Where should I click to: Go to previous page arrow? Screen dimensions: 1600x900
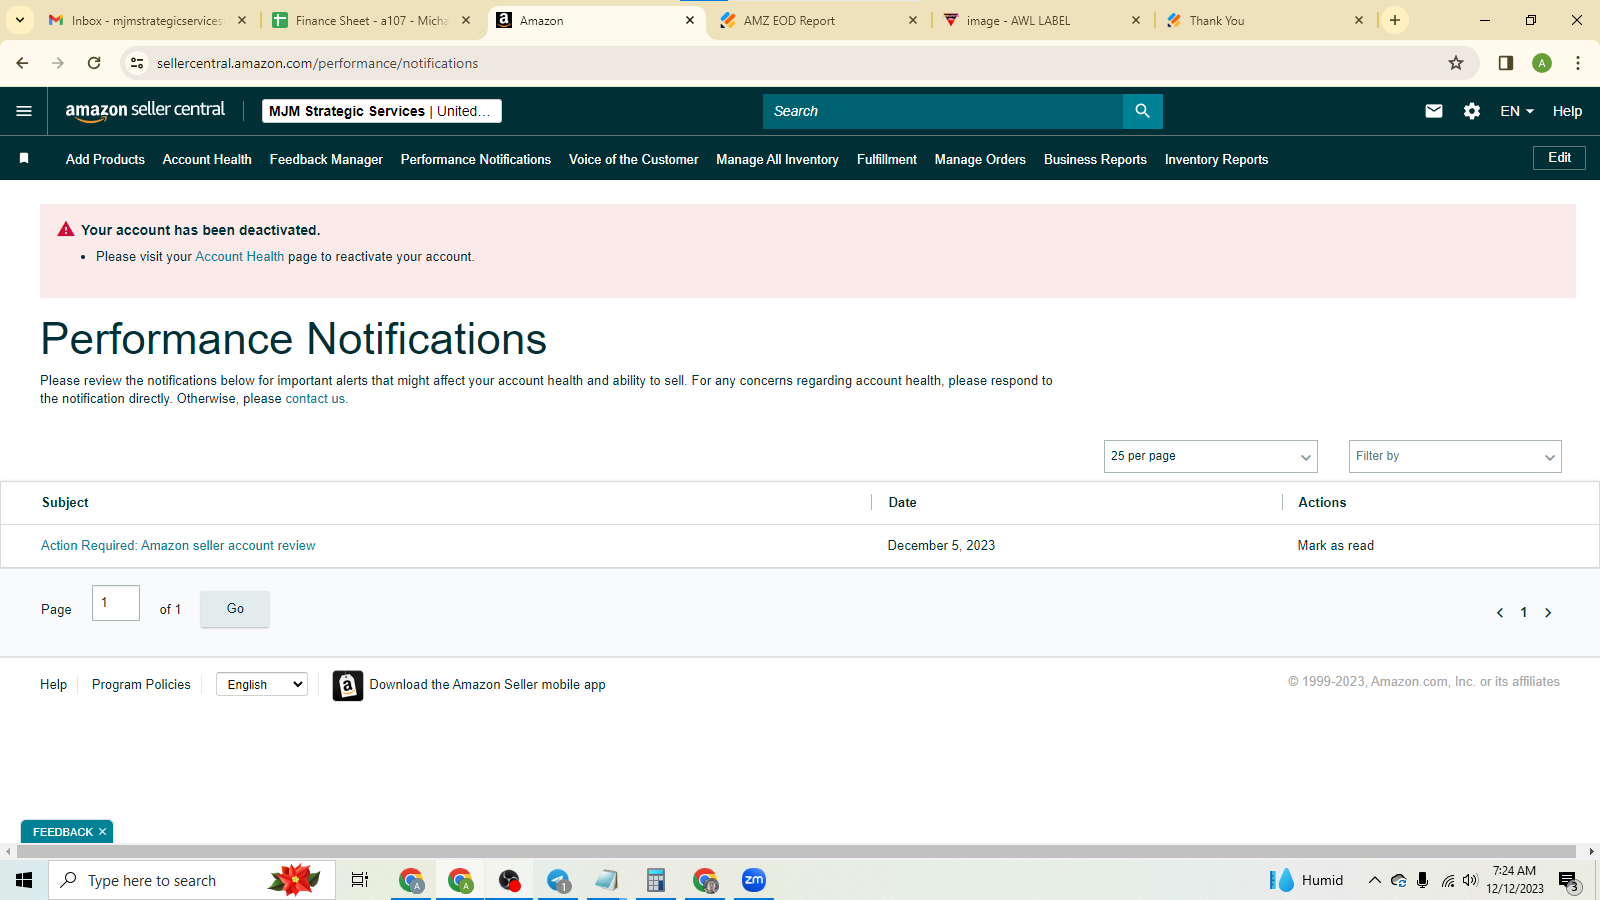tap(1499, 613)
